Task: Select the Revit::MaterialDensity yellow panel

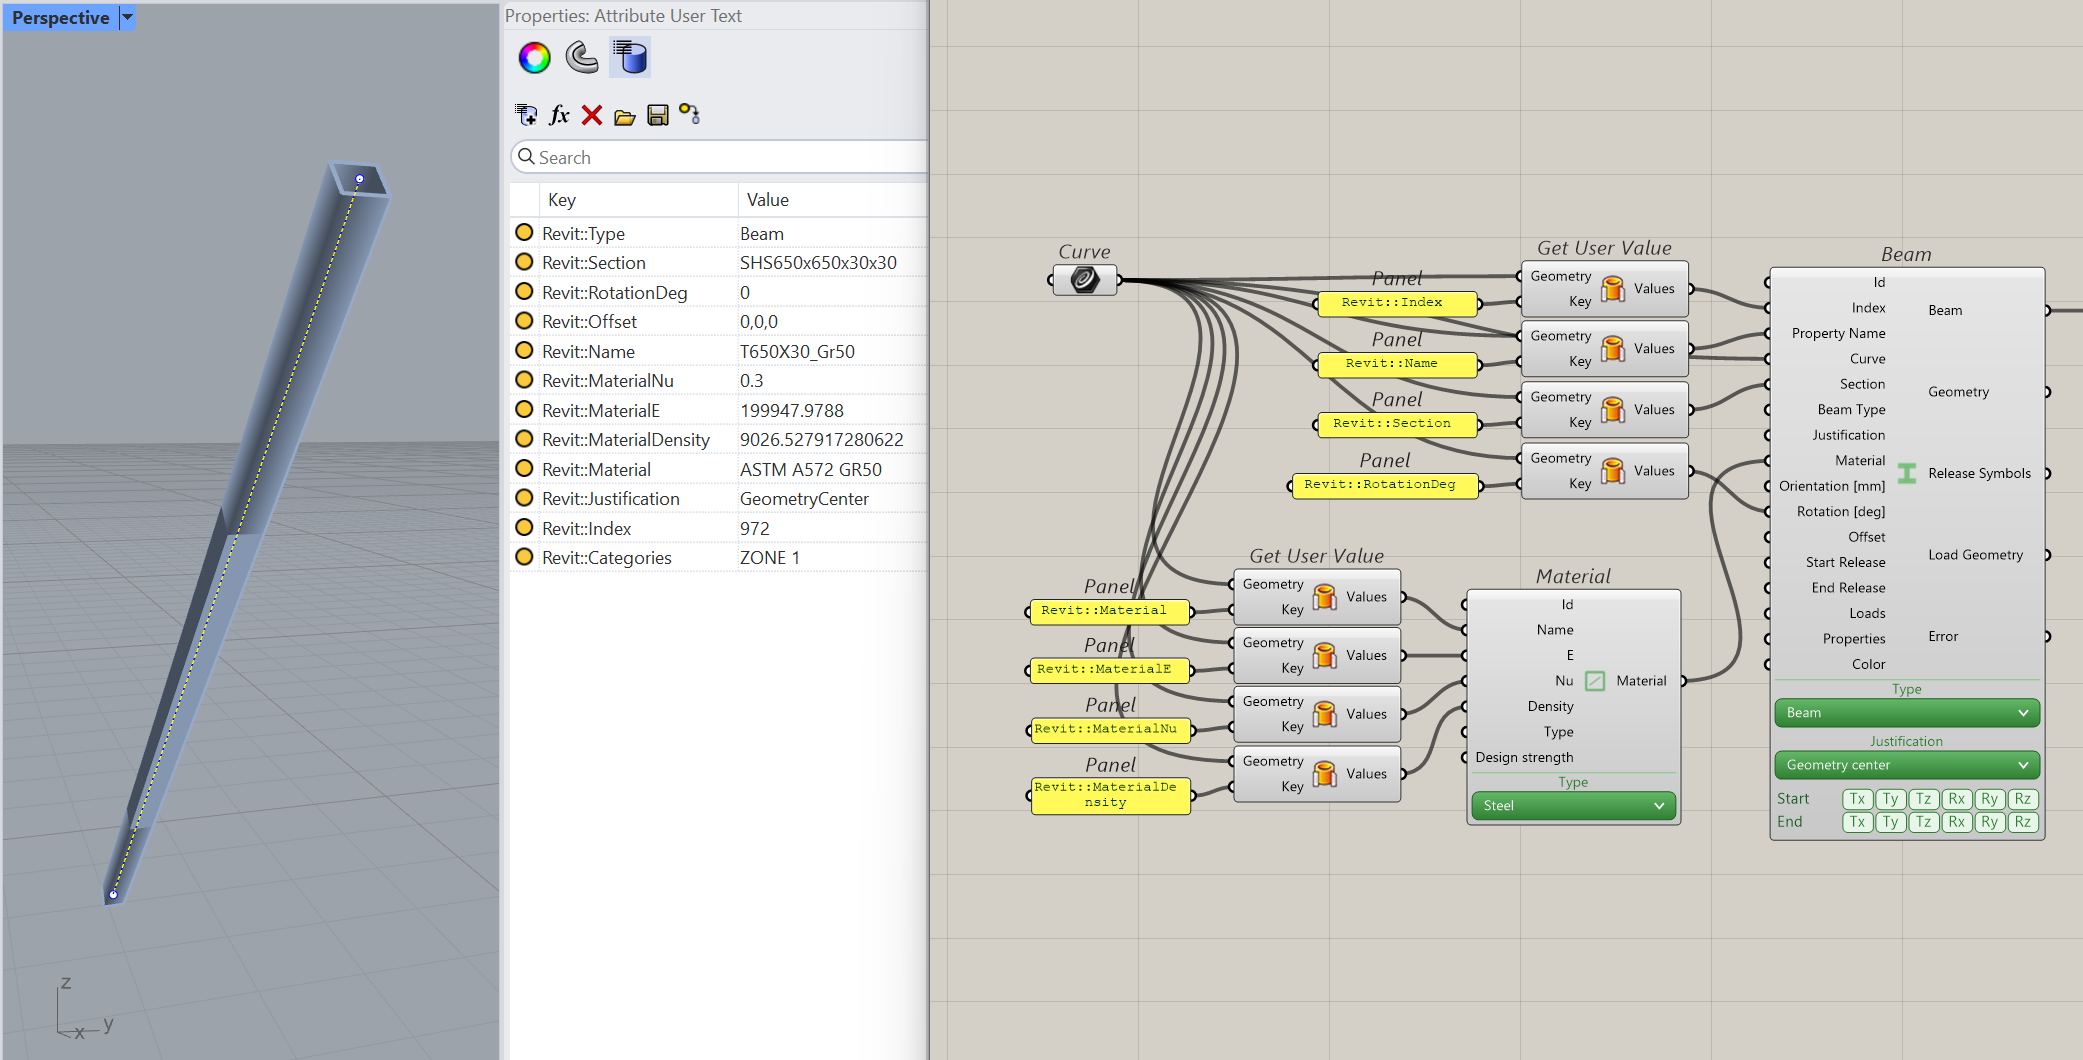Action: coord(1110,796)
